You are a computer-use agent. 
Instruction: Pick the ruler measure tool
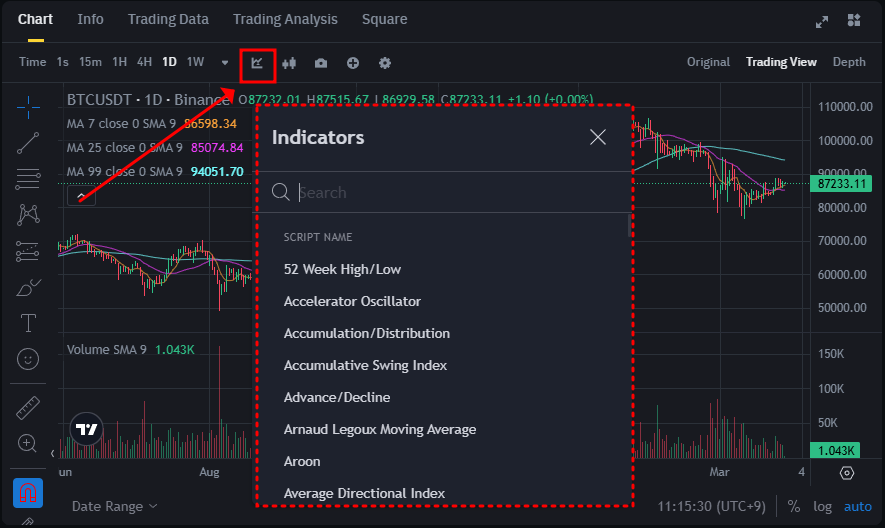(28, 408)
